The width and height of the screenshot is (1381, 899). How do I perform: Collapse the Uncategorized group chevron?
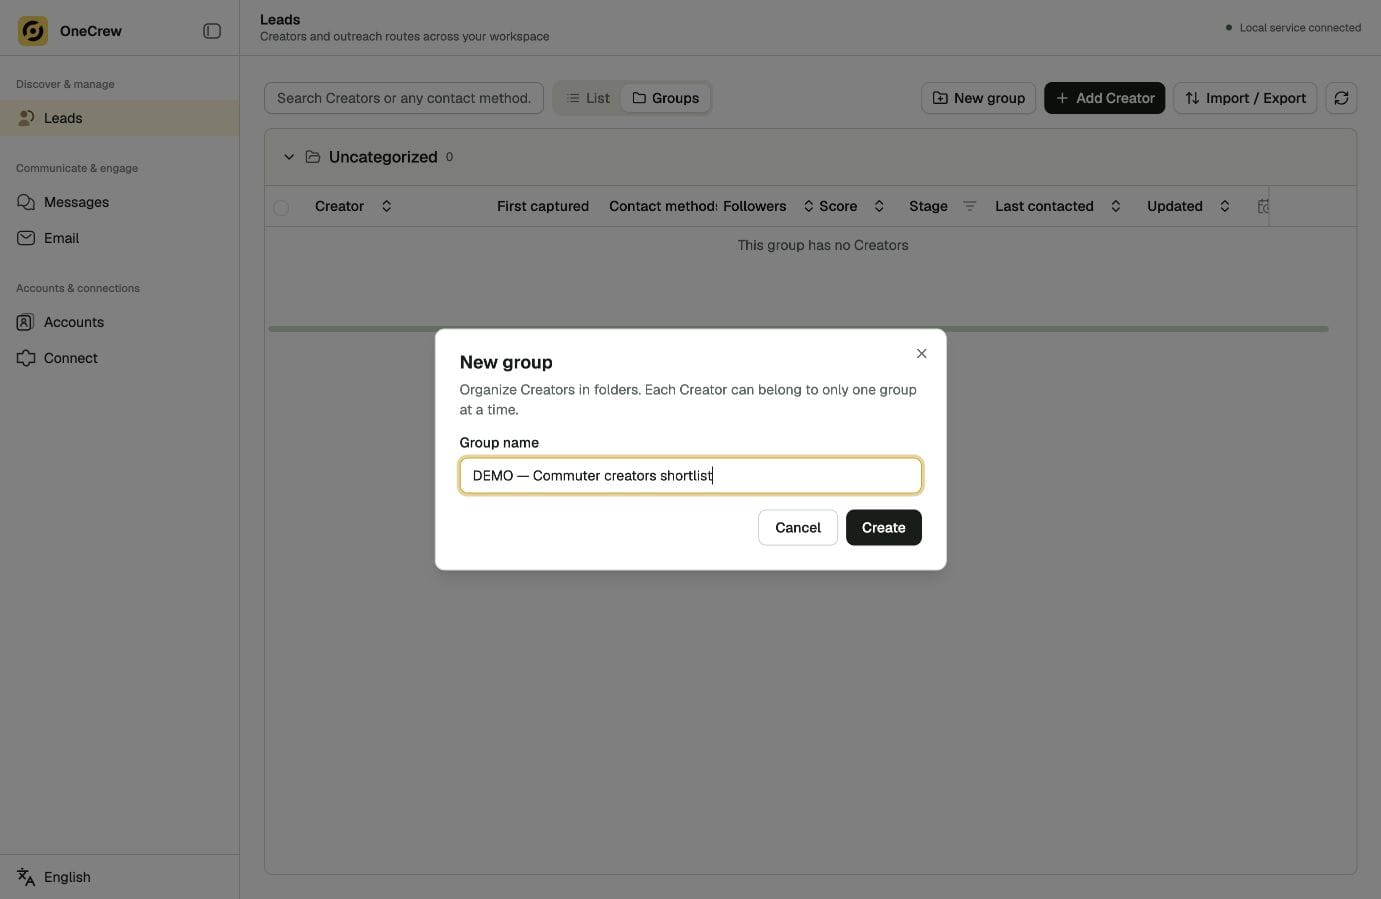(x=289, y=157)
